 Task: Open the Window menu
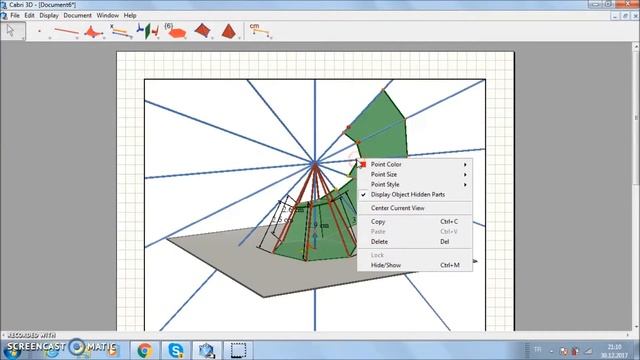click(x=107, y=16)
